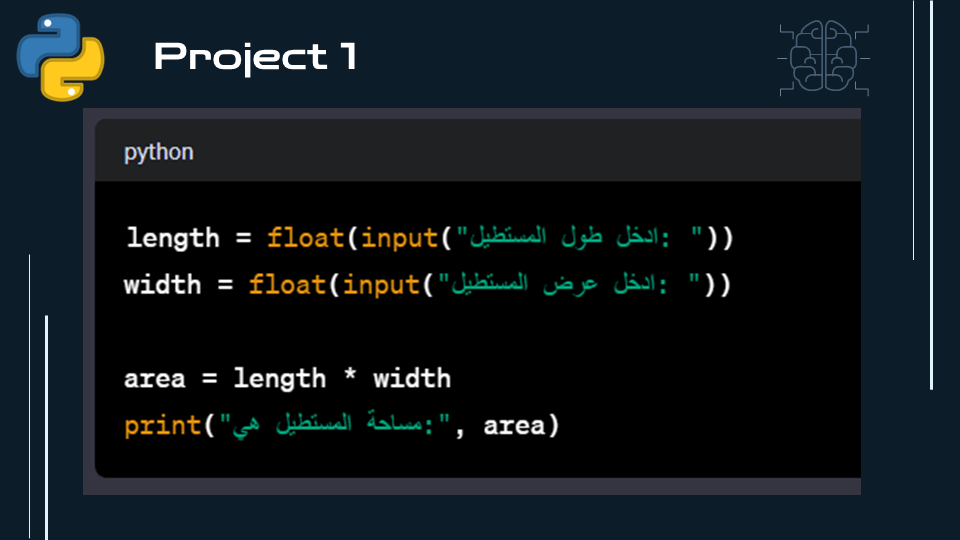Click the width variable on second line

click(x=162, y=285)
